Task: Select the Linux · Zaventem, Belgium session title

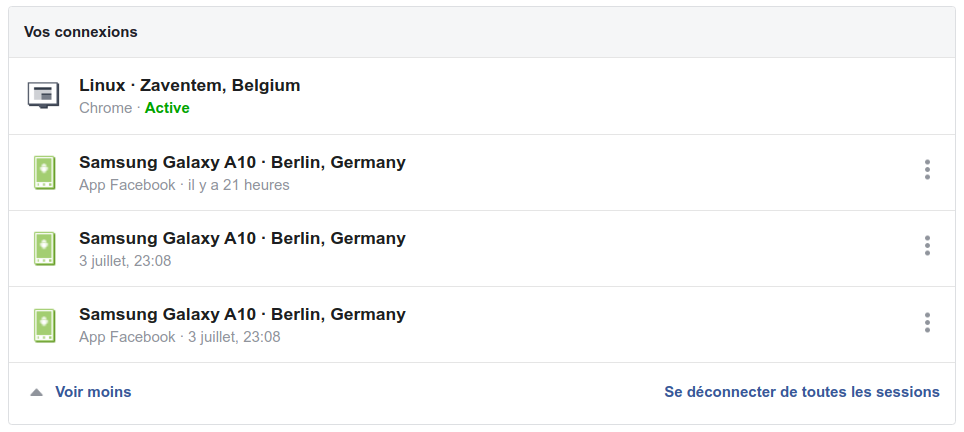Action: pyautogui.click(x=189, y=85)
